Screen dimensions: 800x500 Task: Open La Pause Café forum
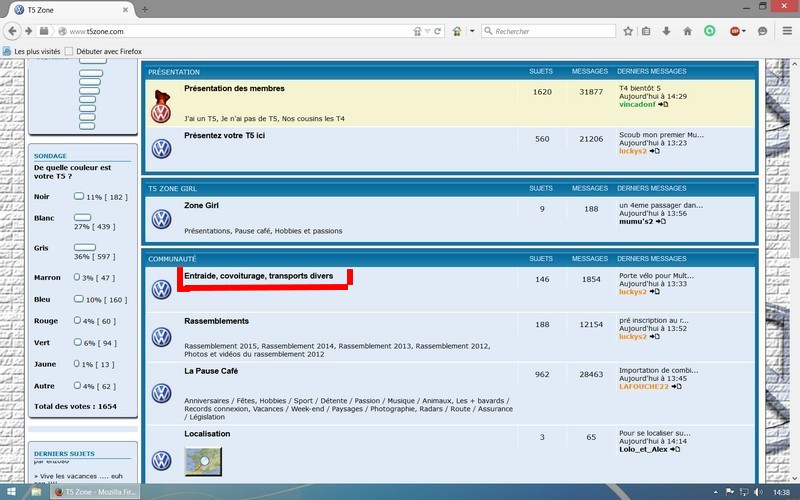[x=211, y=371]
